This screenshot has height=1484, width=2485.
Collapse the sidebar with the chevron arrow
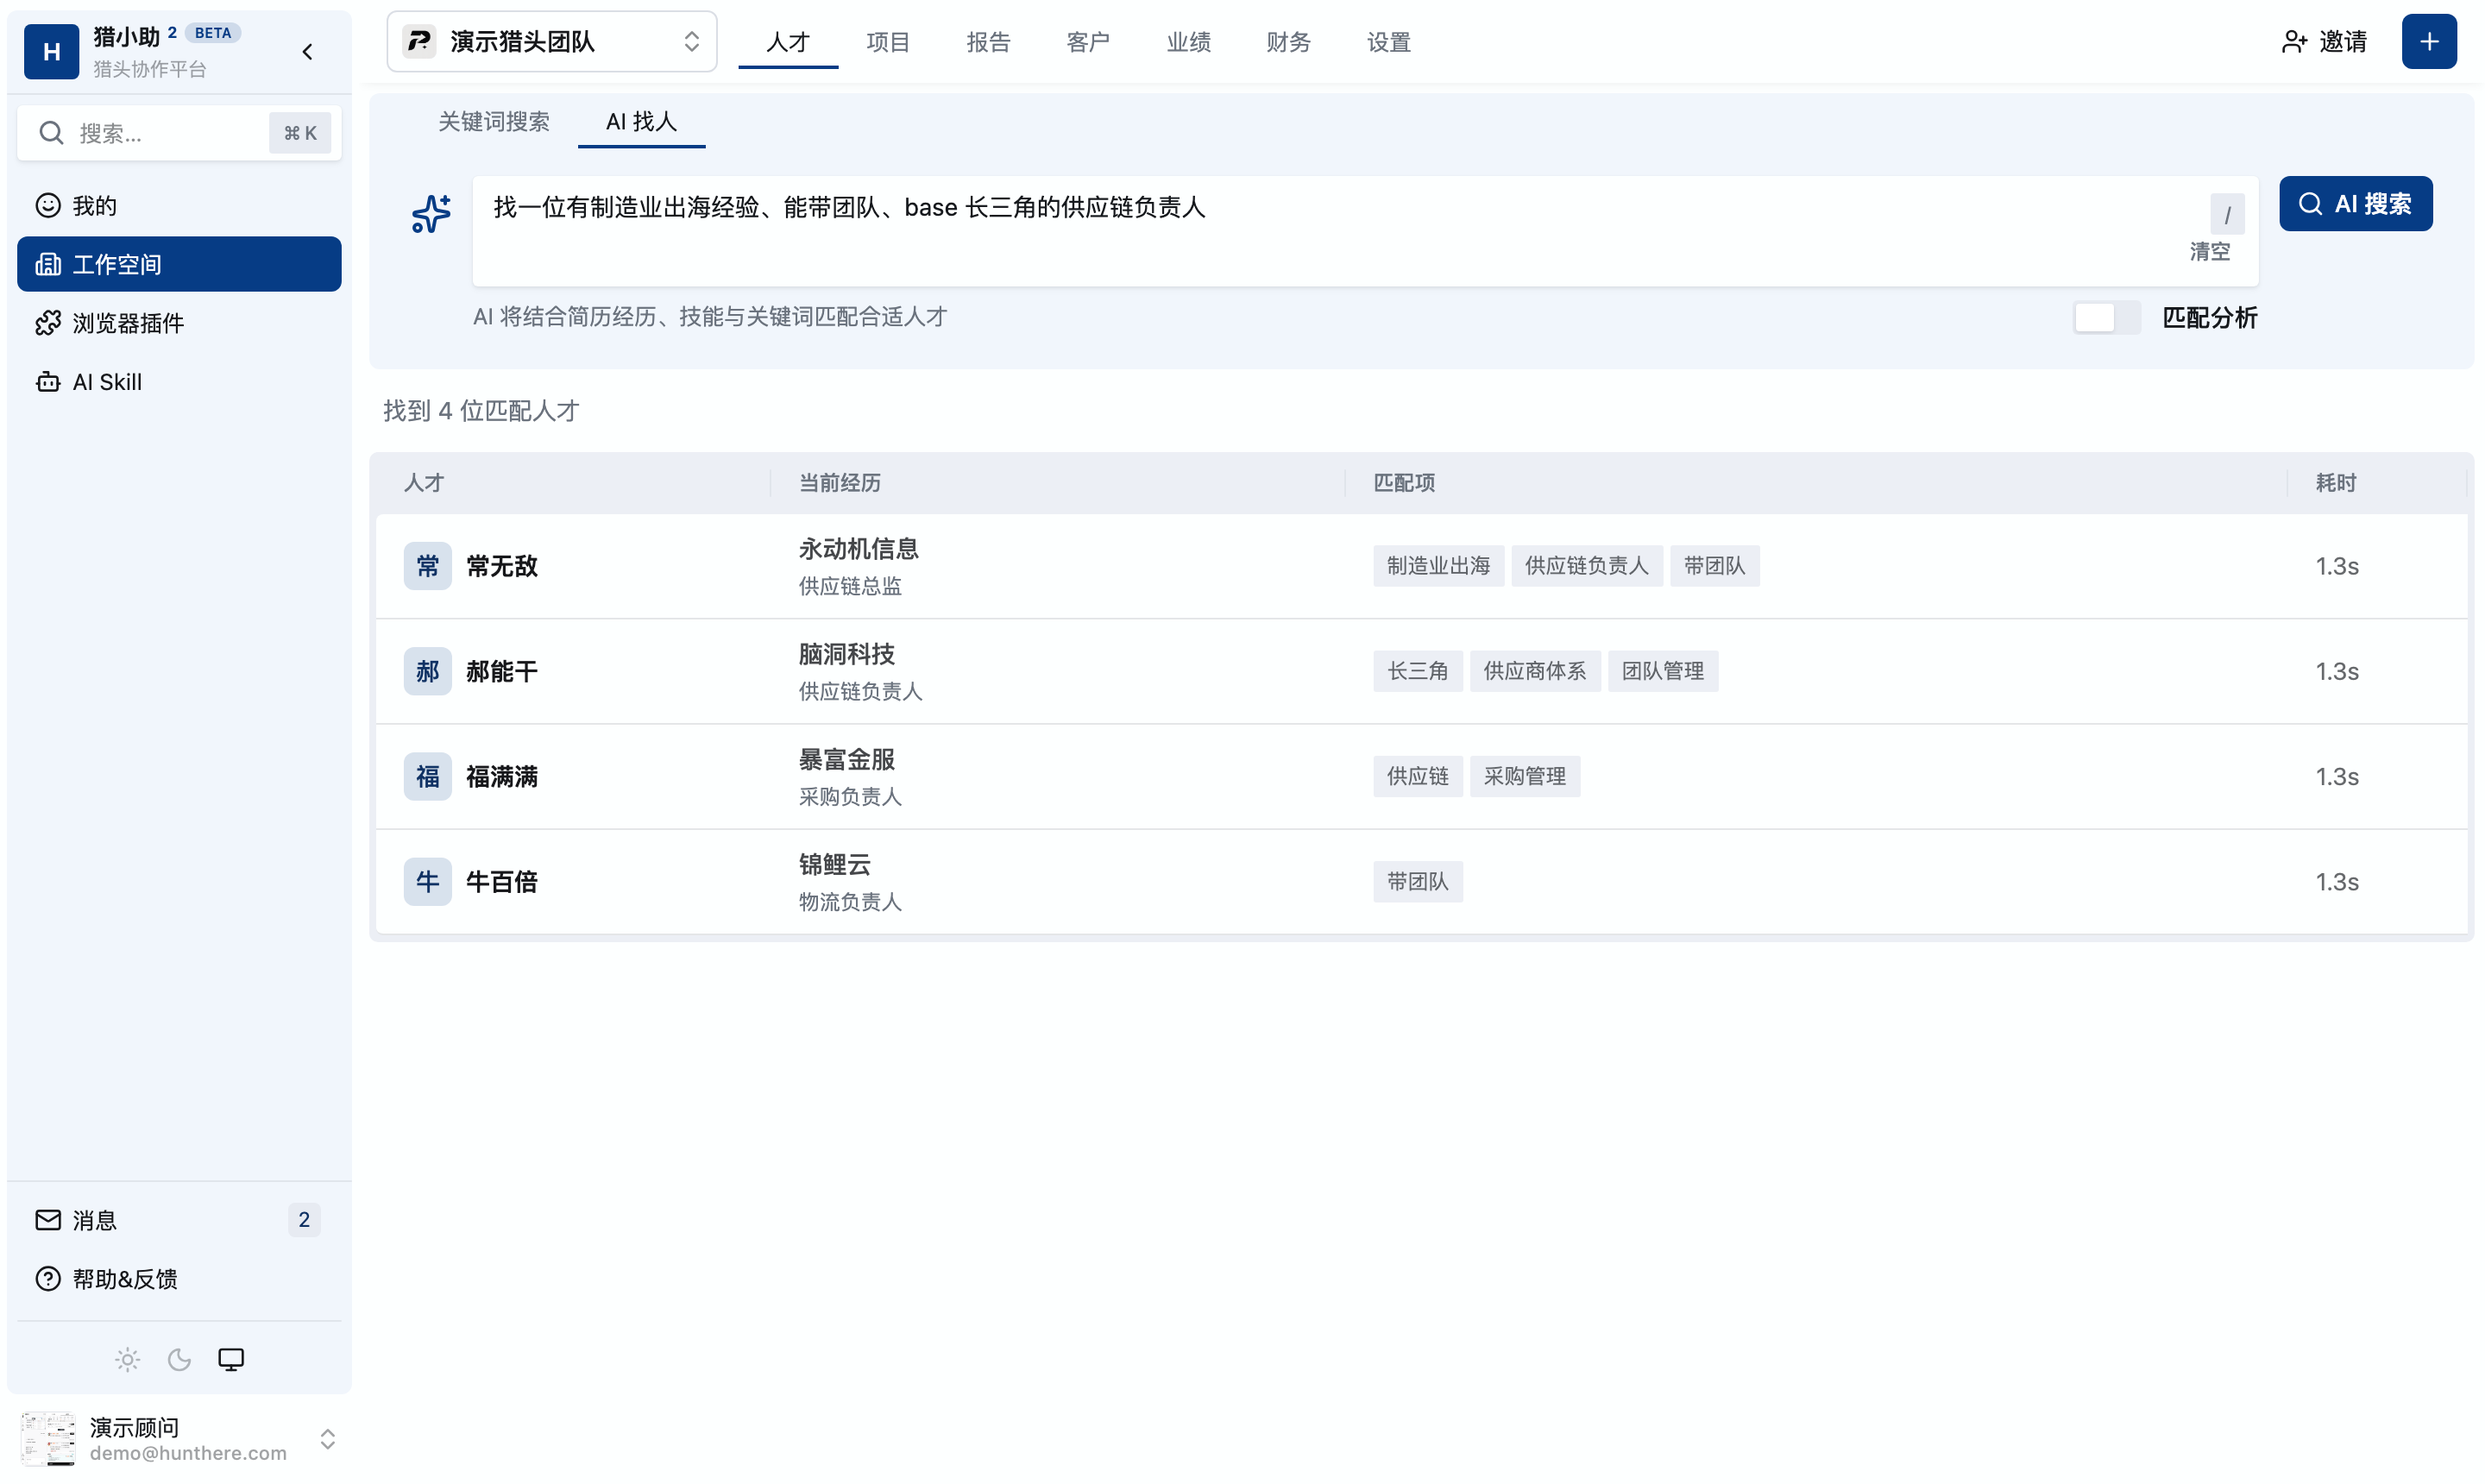pyautogui.click(x=307, y=51)
